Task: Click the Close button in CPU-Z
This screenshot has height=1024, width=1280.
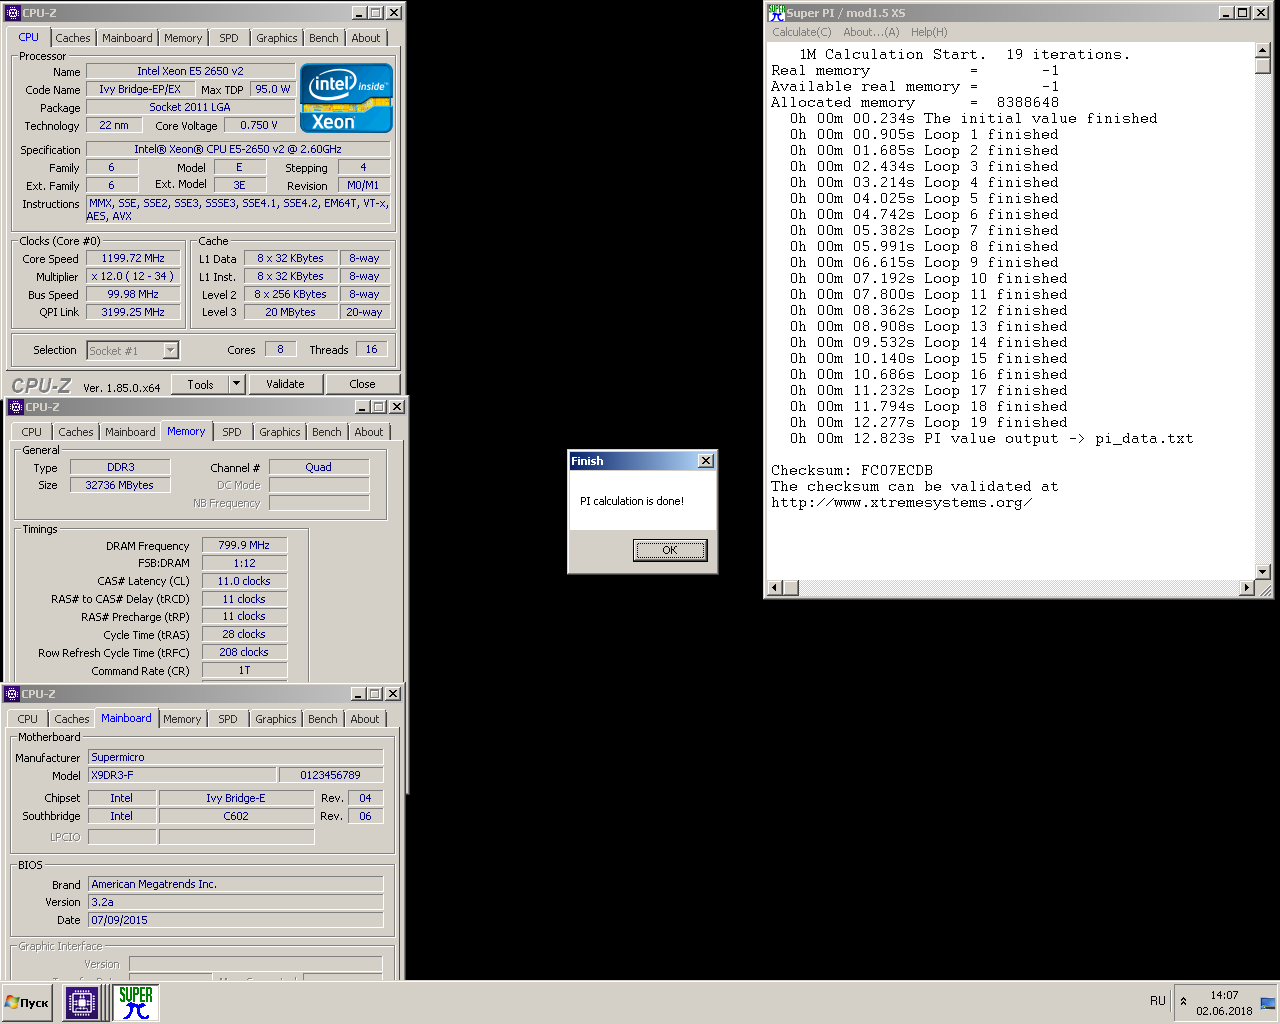Action: click(362, 384)
